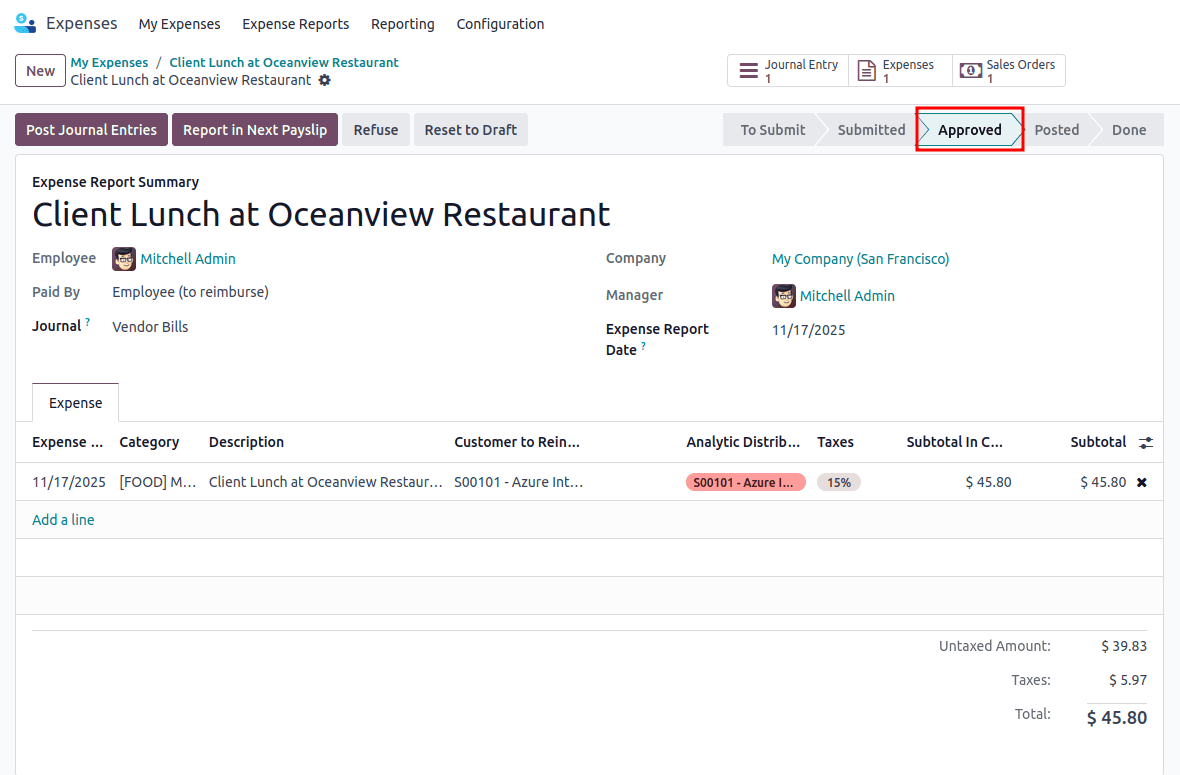
Task: Open the optional columns toggle icon
Action: tap(1144, 442)
